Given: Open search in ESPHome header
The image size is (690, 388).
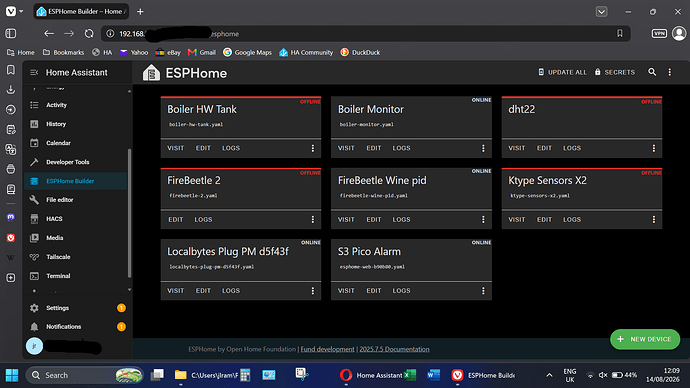Looking at the screenshot, I should [x=652, y=72].
